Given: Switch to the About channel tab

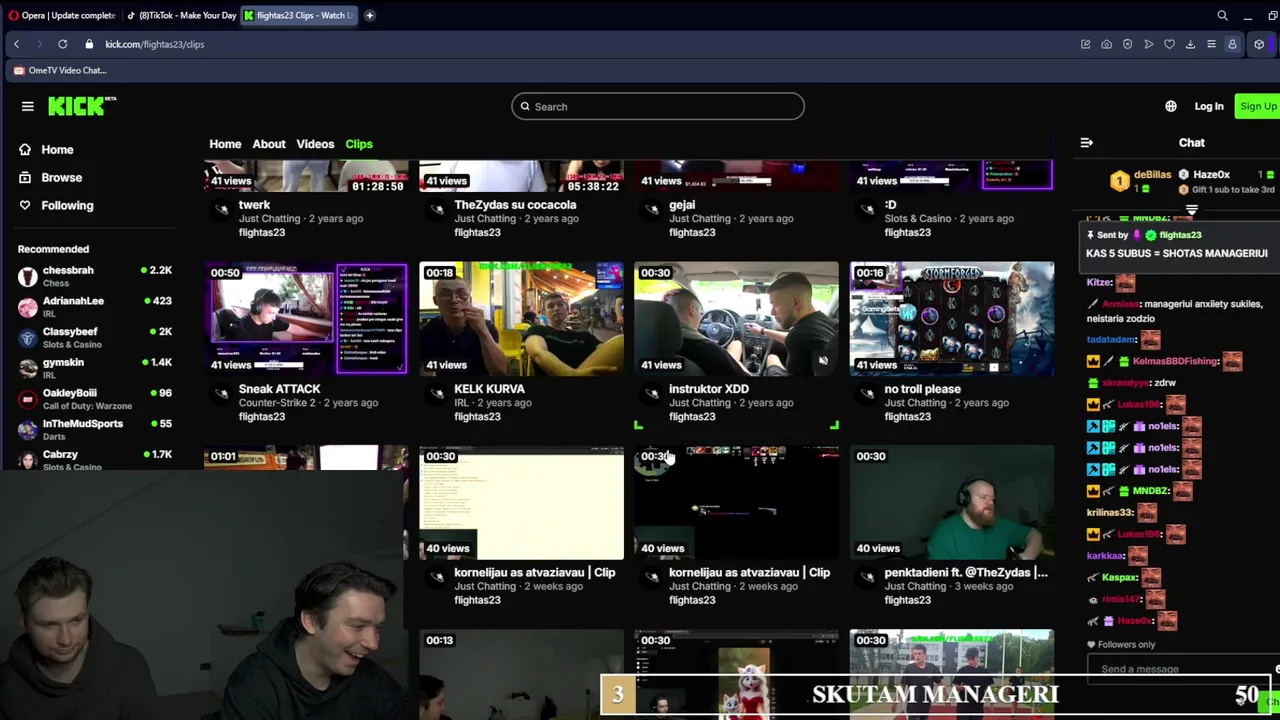Looking at the screenshot, I should pyautogui.click(x=268, y=144).
